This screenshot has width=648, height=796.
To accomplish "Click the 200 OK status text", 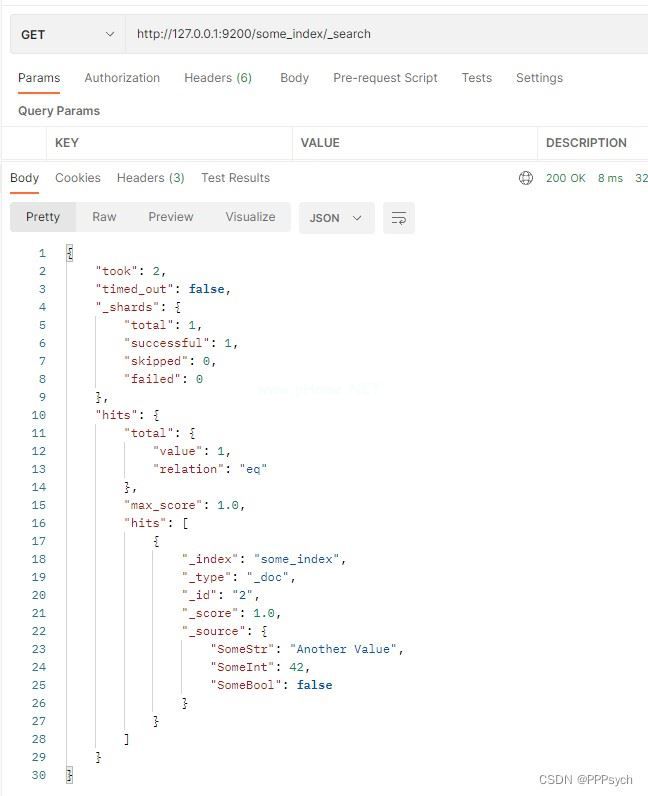I will point(566,178).
